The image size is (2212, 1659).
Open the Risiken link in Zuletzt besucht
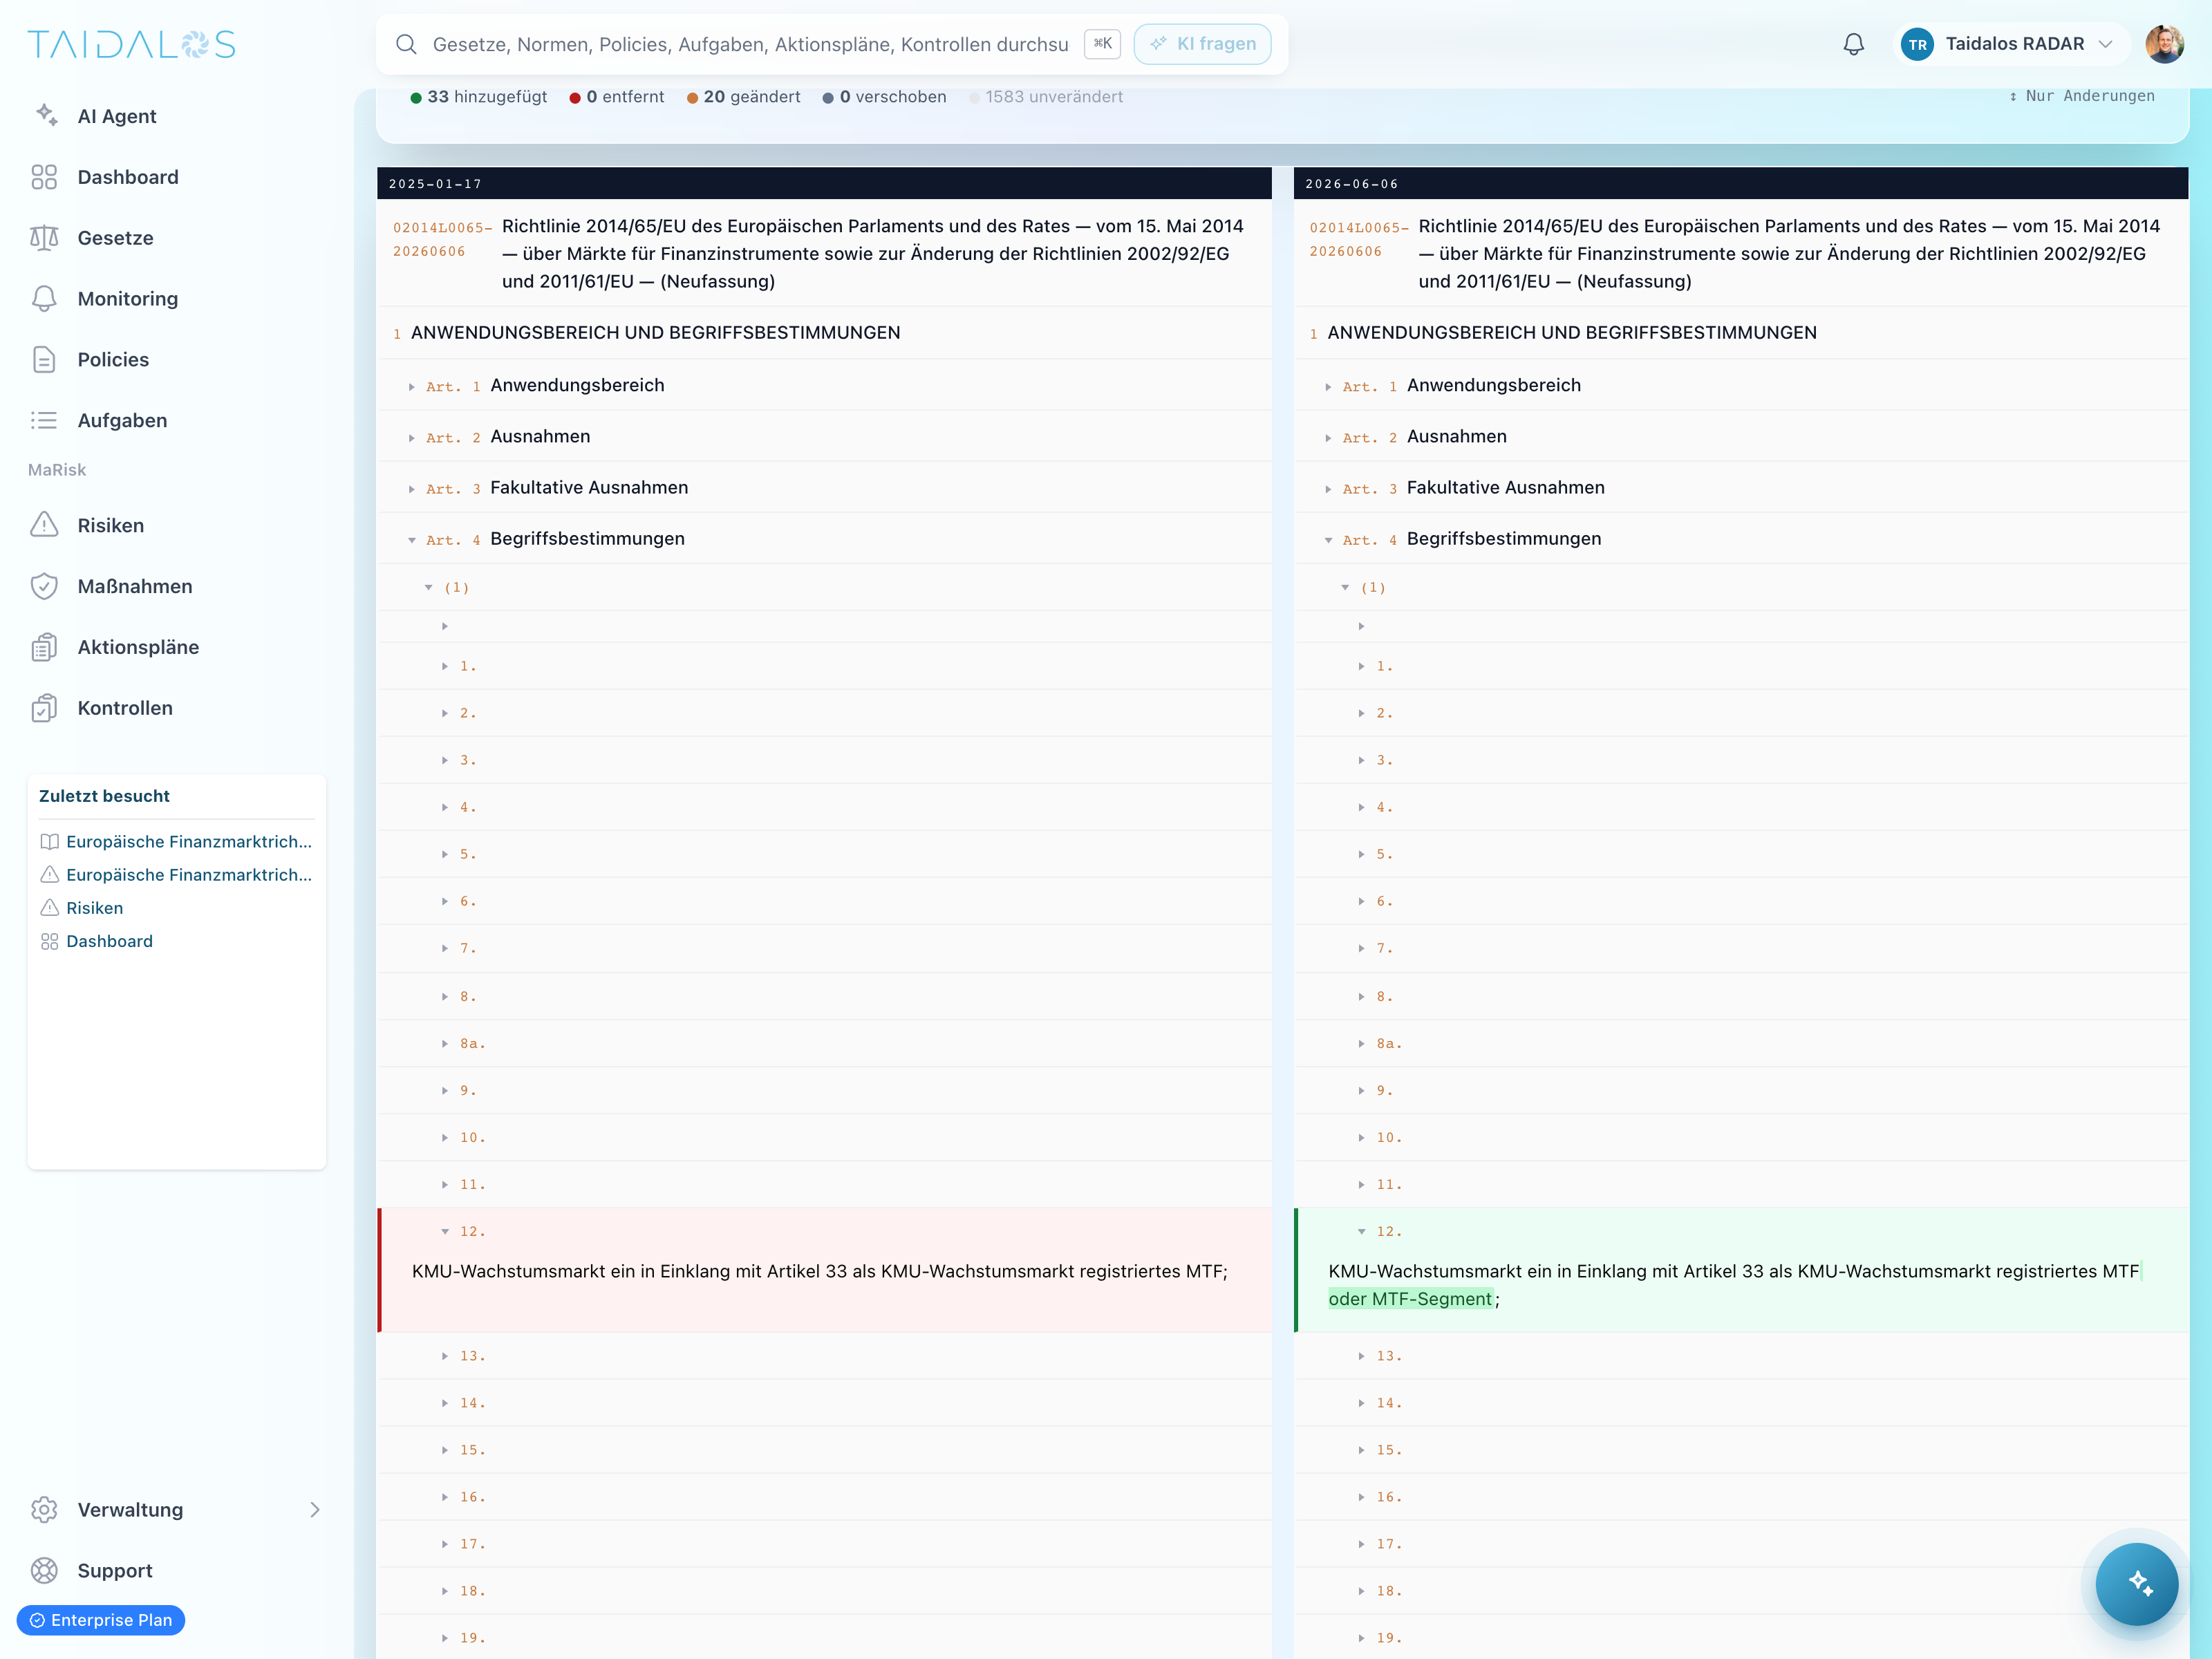pyautogui.click(x=95, y=908)
